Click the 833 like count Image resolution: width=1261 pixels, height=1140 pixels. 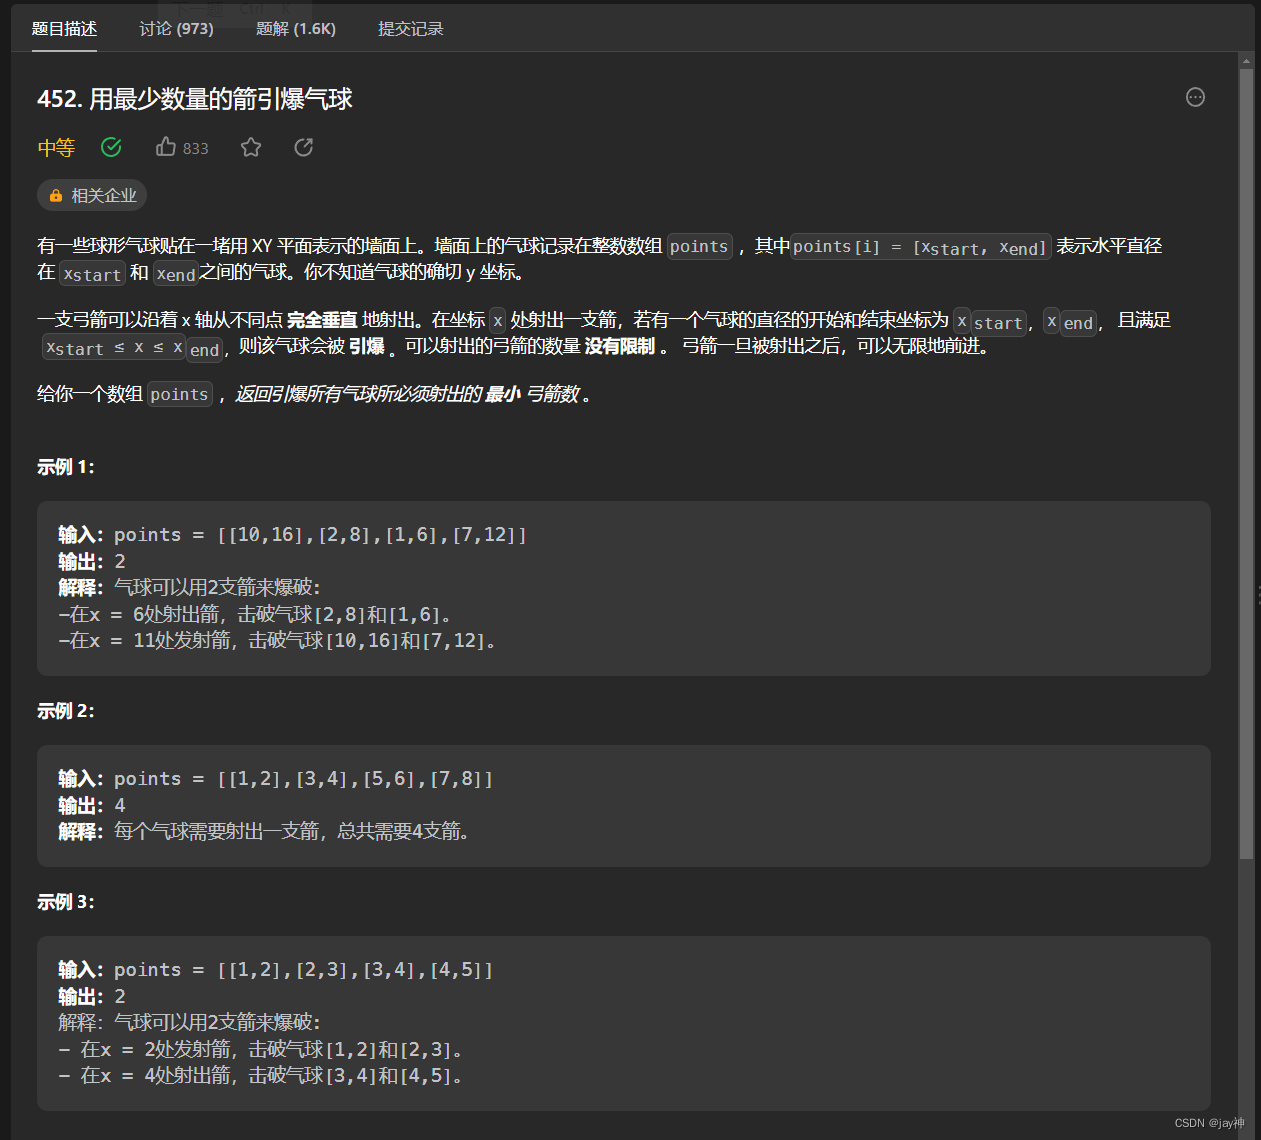pyautogui.click(x=194, y=147)
